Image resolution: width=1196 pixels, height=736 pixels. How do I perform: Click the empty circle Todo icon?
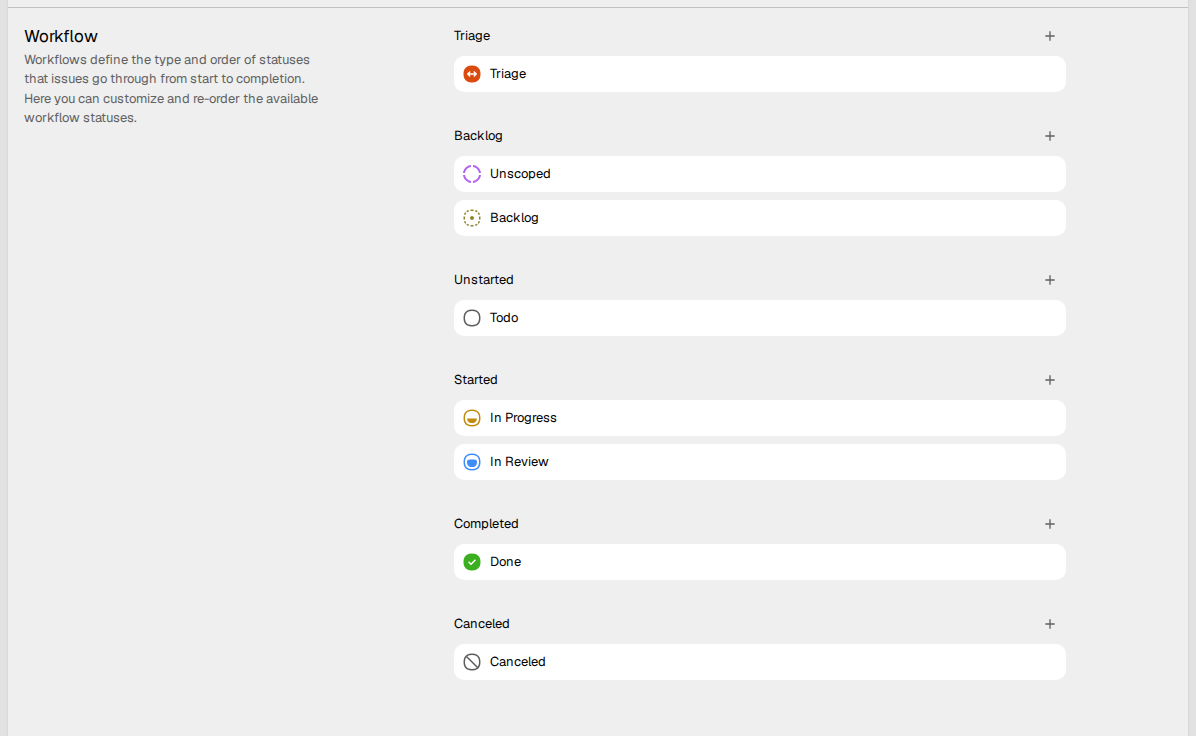point(472,318)
